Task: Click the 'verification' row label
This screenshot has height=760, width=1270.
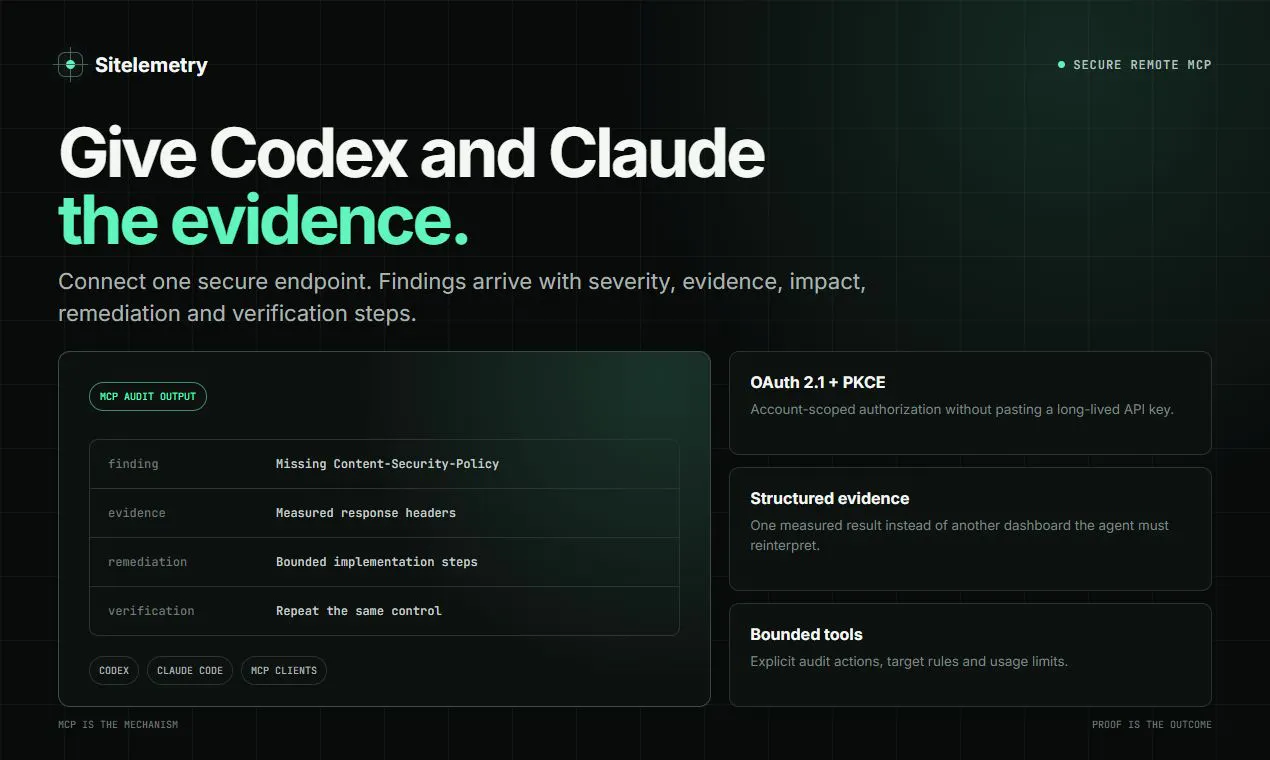Action: click(151, 611)
